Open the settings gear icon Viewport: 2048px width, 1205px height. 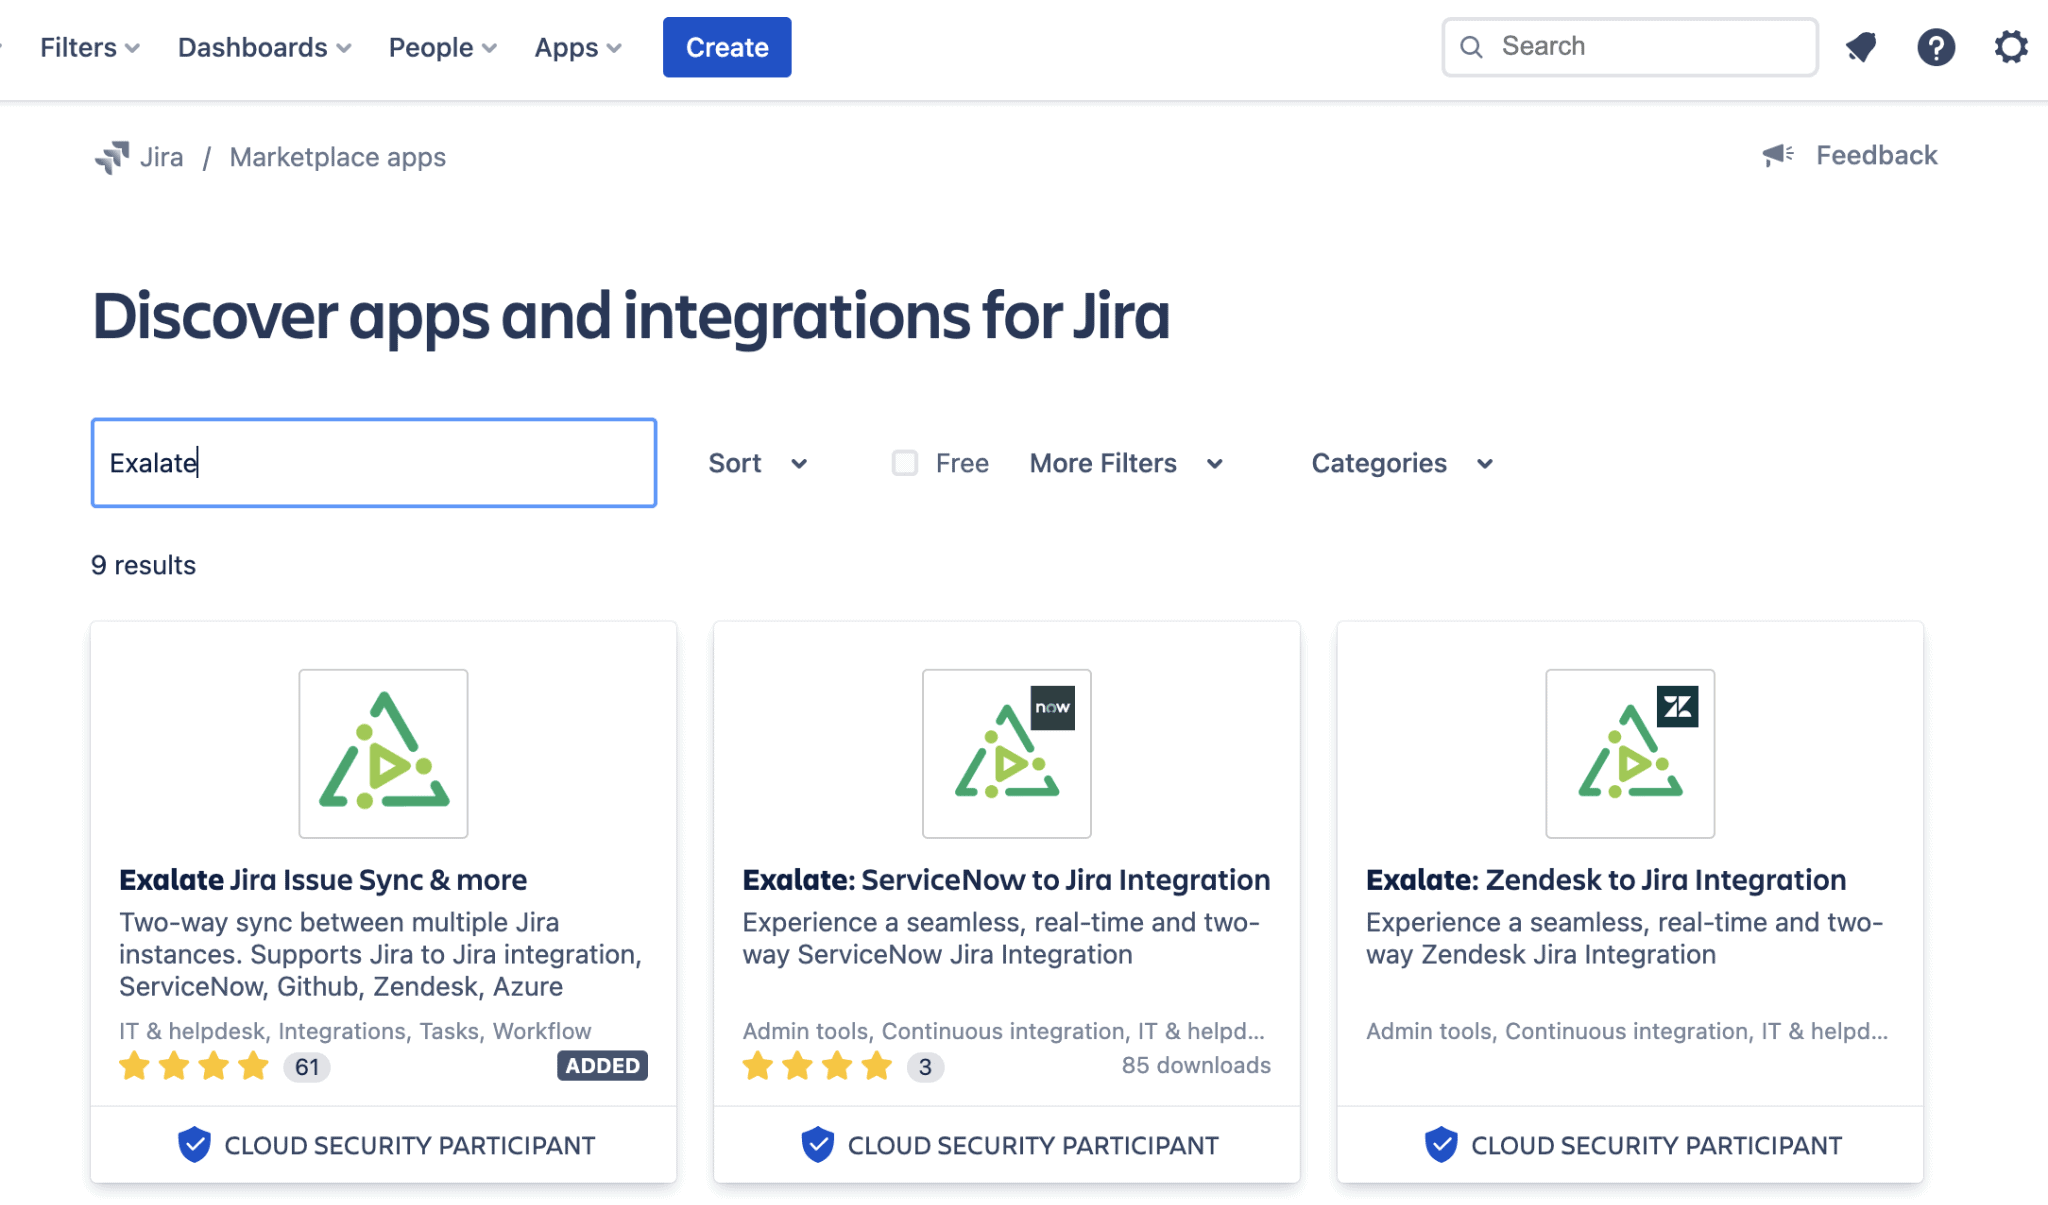[2011, 47]
